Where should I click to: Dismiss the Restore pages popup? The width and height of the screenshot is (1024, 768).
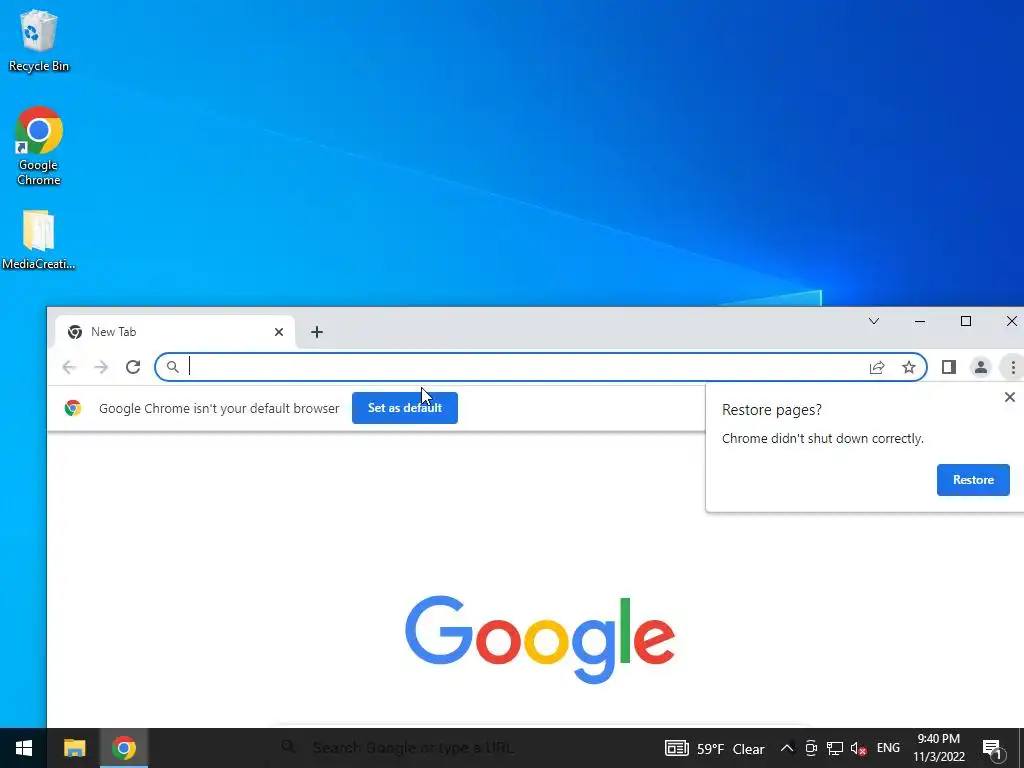click(x=1010, y=397)
